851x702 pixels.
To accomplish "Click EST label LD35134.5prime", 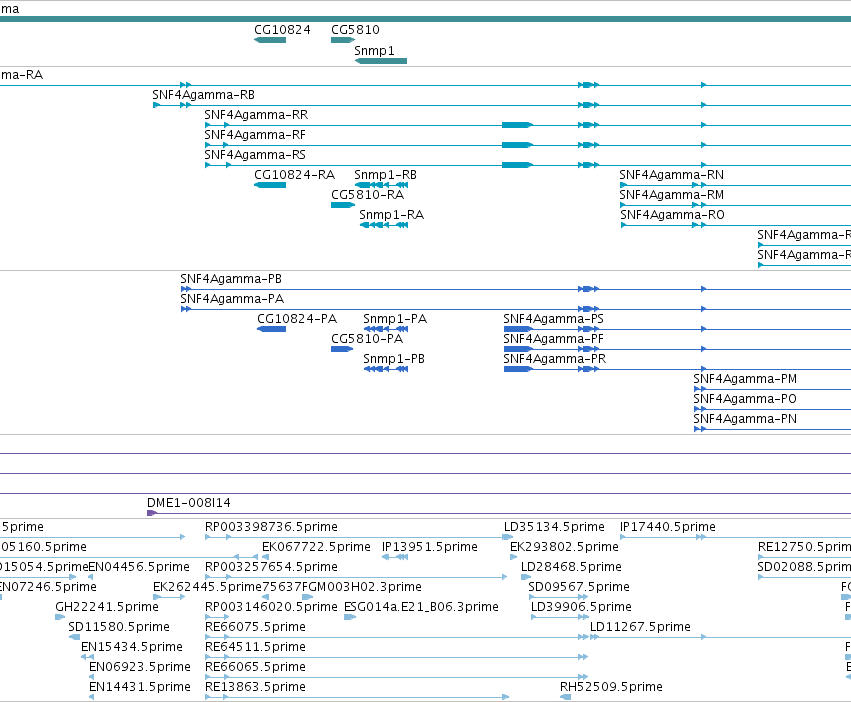I will [554, 527].
